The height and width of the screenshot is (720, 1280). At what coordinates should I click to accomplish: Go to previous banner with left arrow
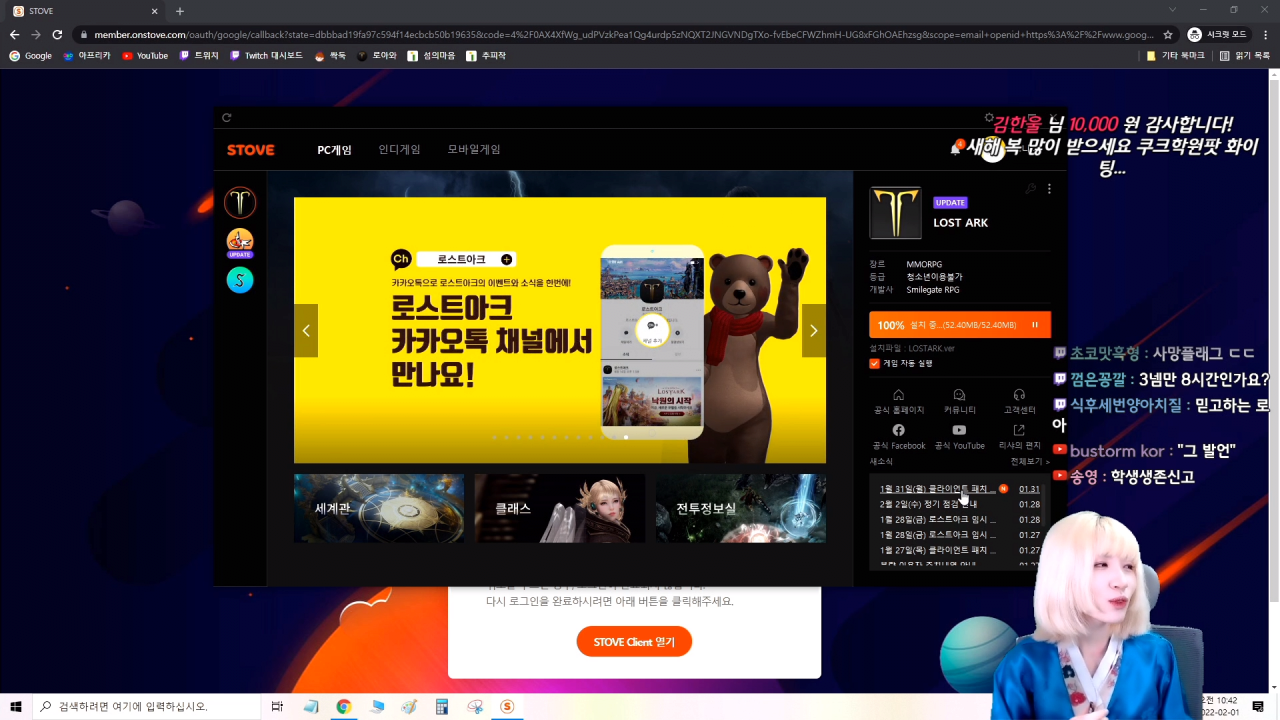click(306, 331)
